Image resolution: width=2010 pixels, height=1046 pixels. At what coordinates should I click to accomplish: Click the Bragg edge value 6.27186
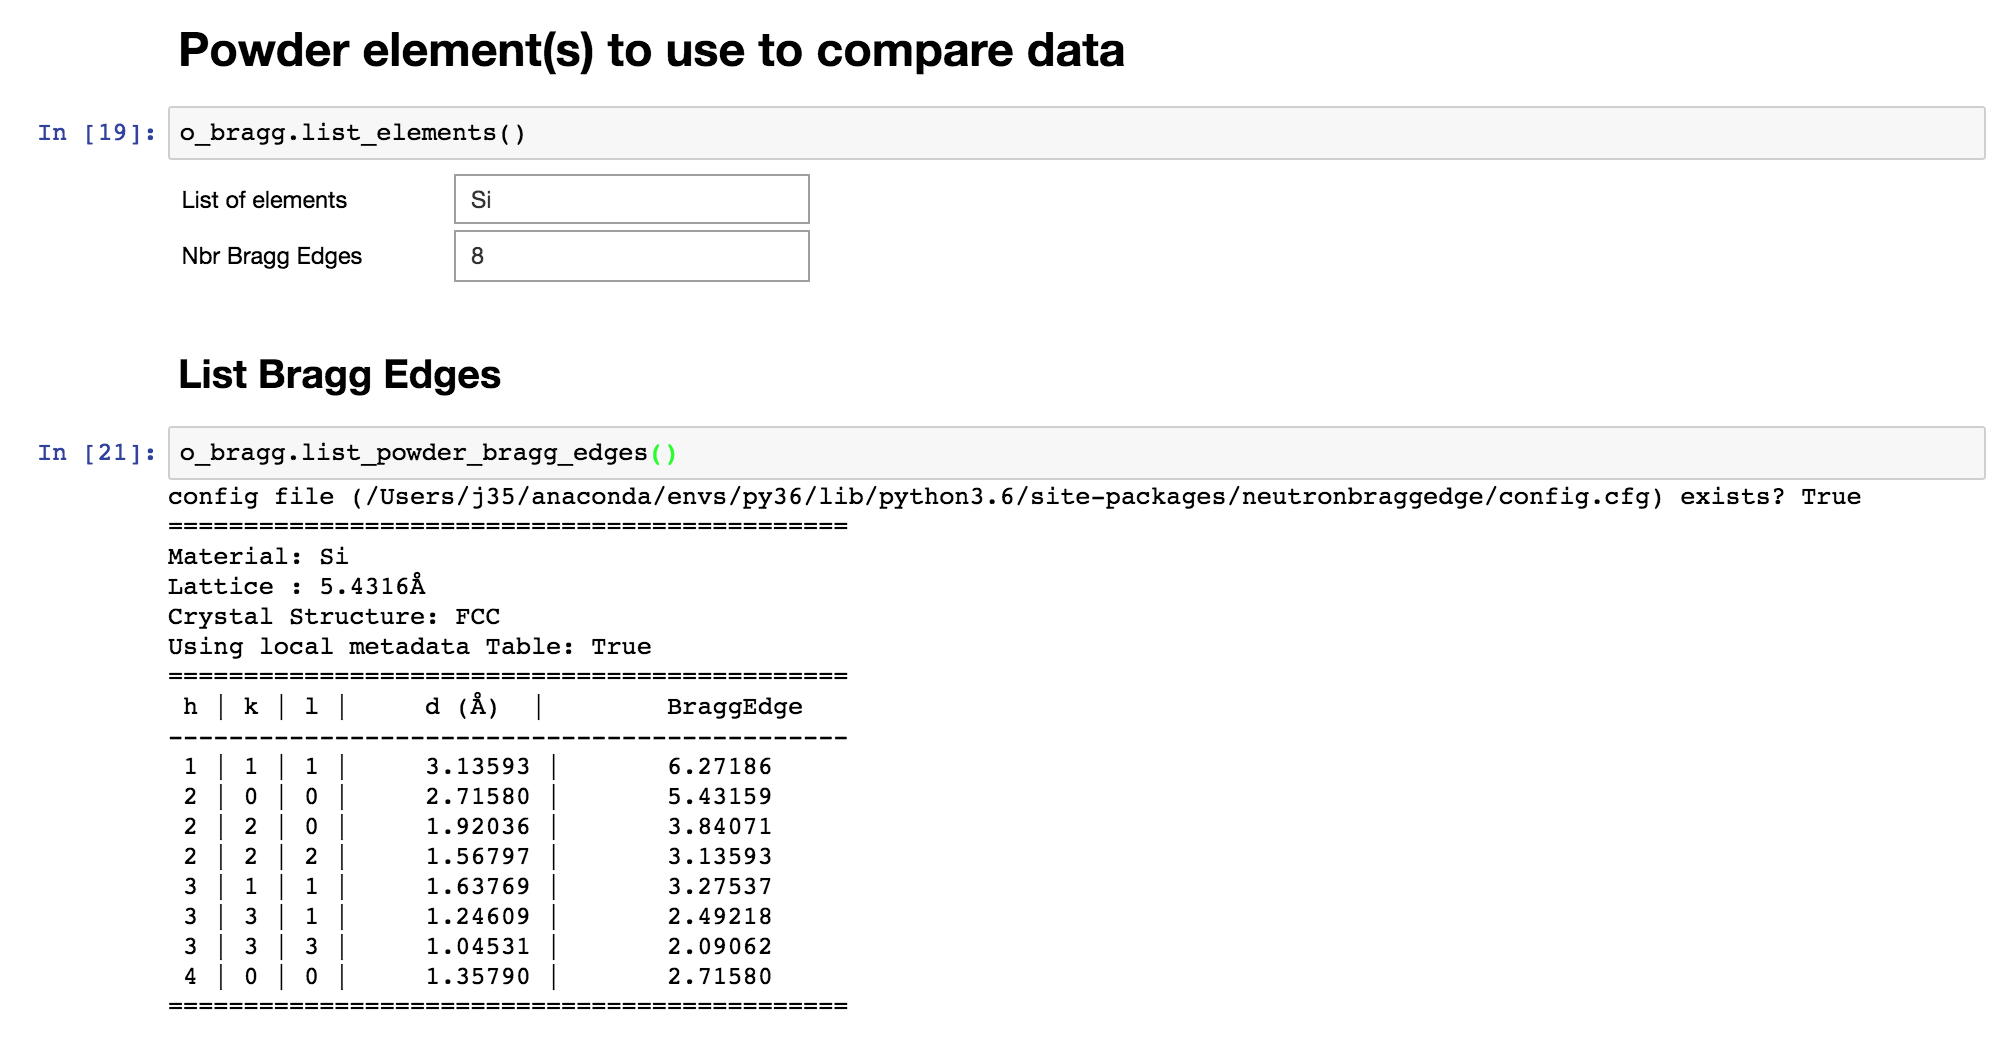[x=719, y=767]
